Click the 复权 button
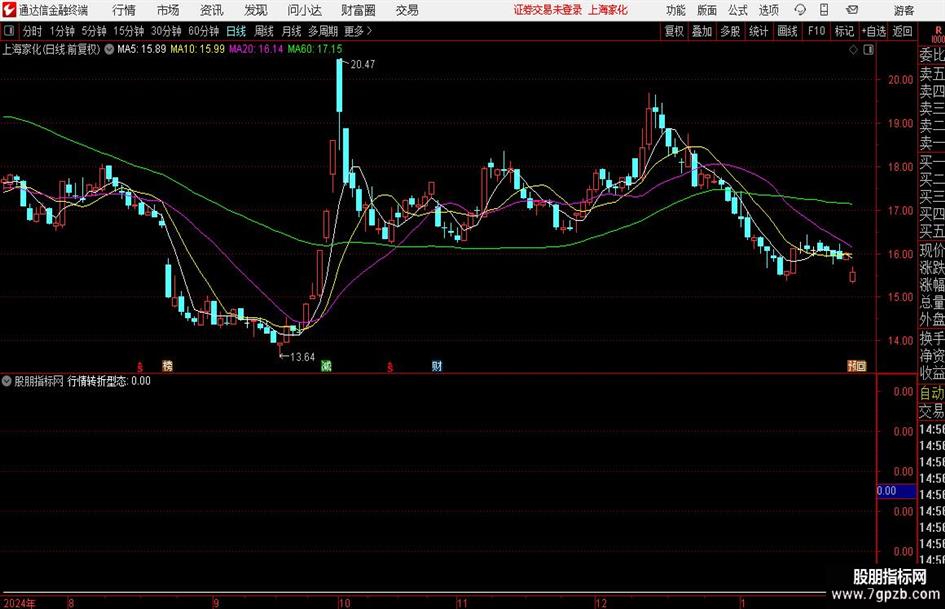This screenshot has height=609, width=945. tap(674, 31)
